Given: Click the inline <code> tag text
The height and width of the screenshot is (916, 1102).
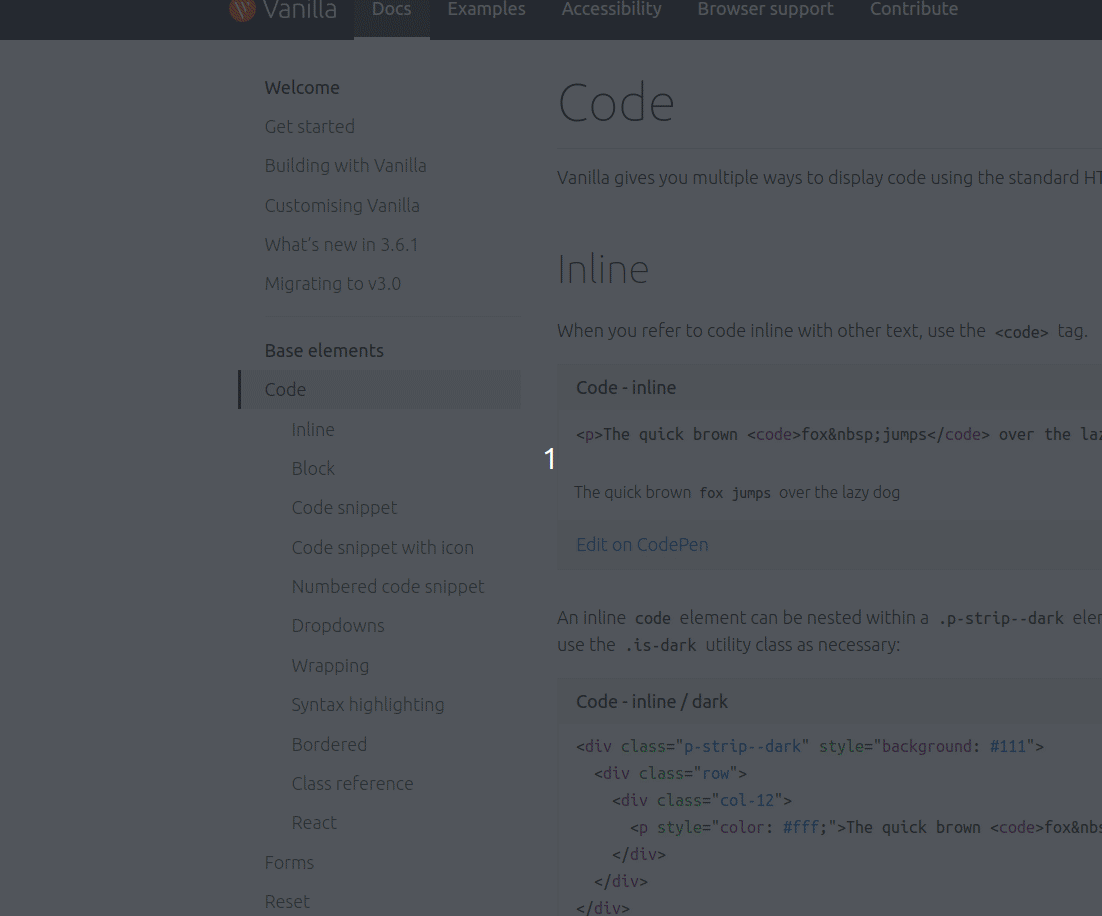Looking at the screenshot, I should 1022,333.
